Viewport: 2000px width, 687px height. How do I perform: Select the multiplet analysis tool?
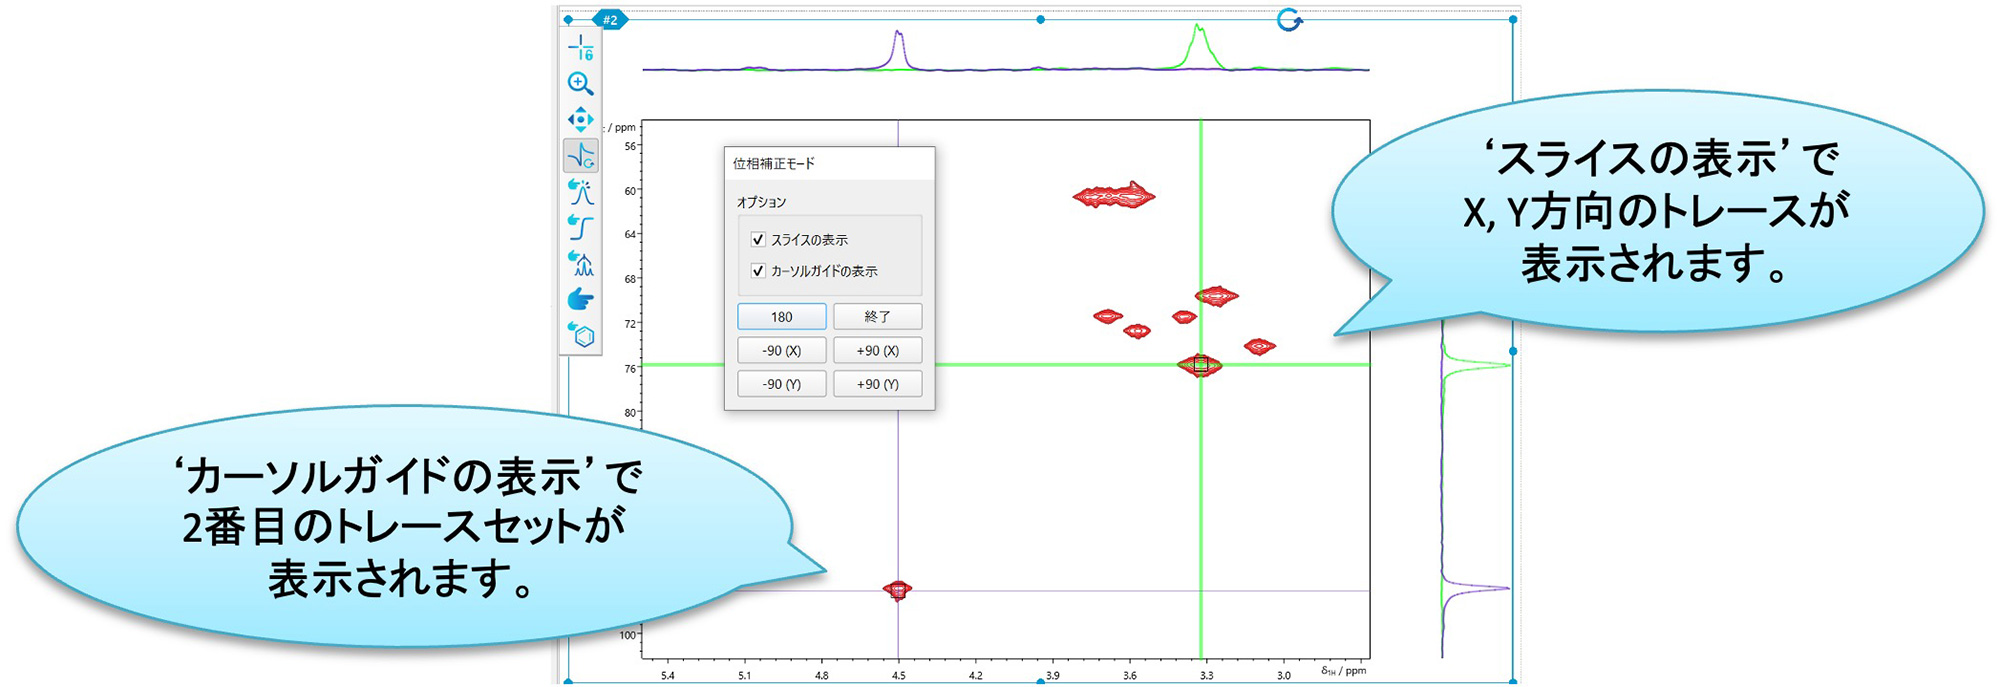(x=581, y=264)
